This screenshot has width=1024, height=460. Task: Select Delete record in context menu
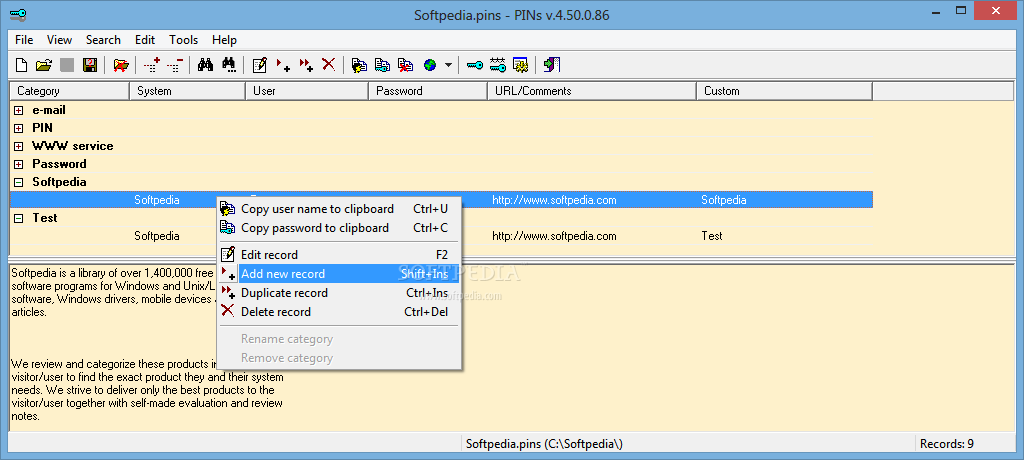339,312
